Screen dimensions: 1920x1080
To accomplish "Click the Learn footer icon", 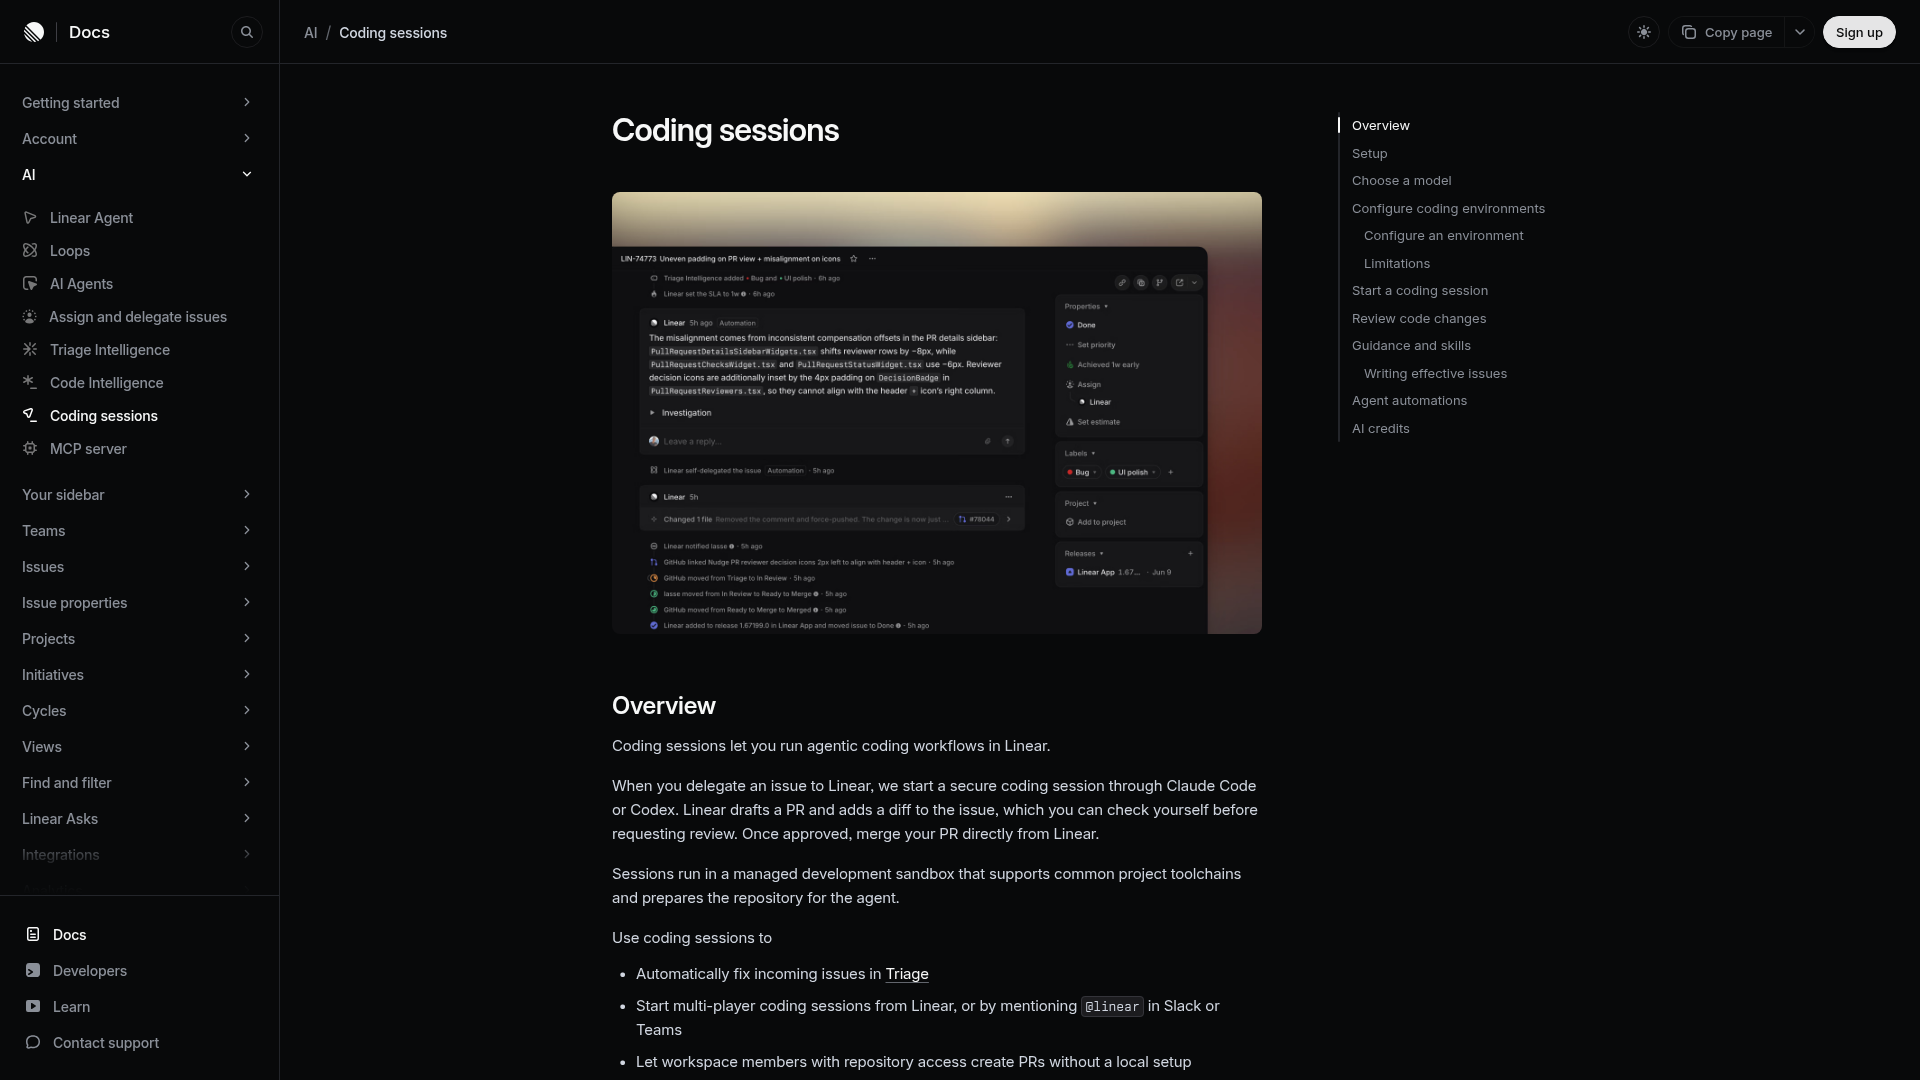I will 33,1006.
